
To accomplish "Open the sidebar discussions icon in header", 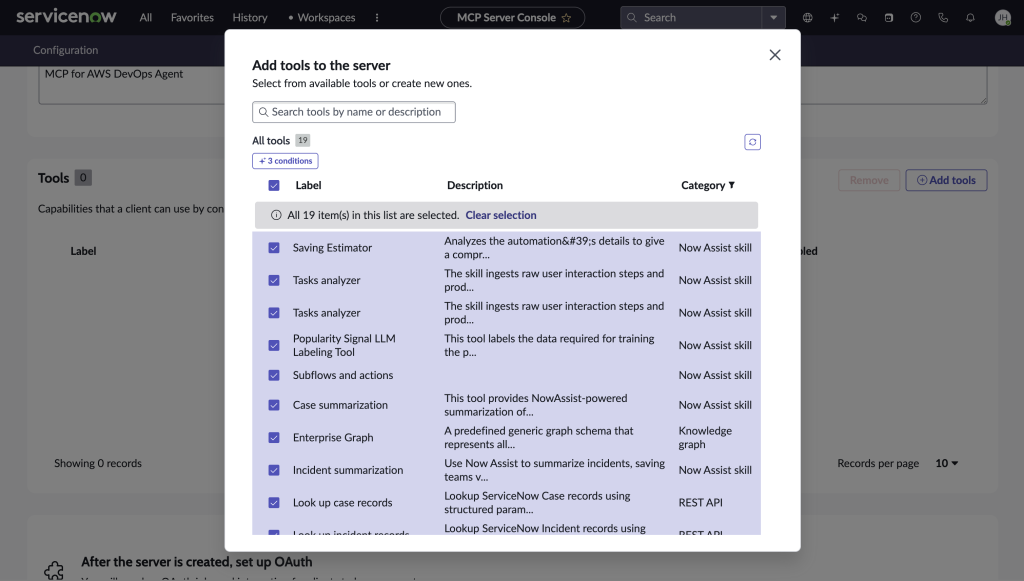I will (x=889, y=18).
